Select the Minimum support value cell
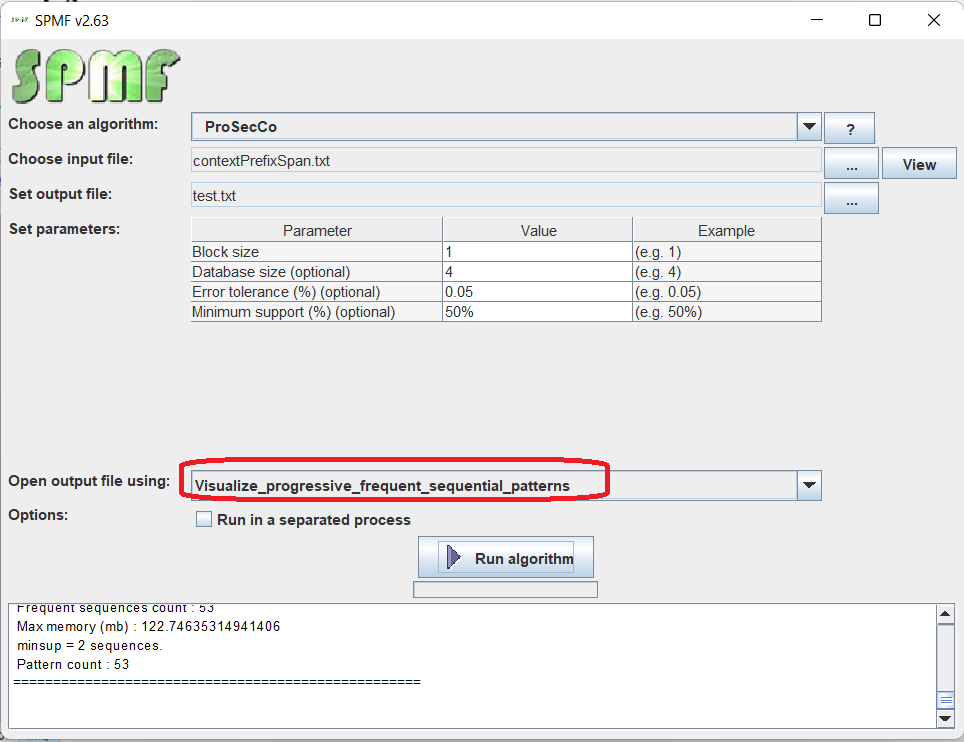Viewport: 964px width, 742px height. 537,312
